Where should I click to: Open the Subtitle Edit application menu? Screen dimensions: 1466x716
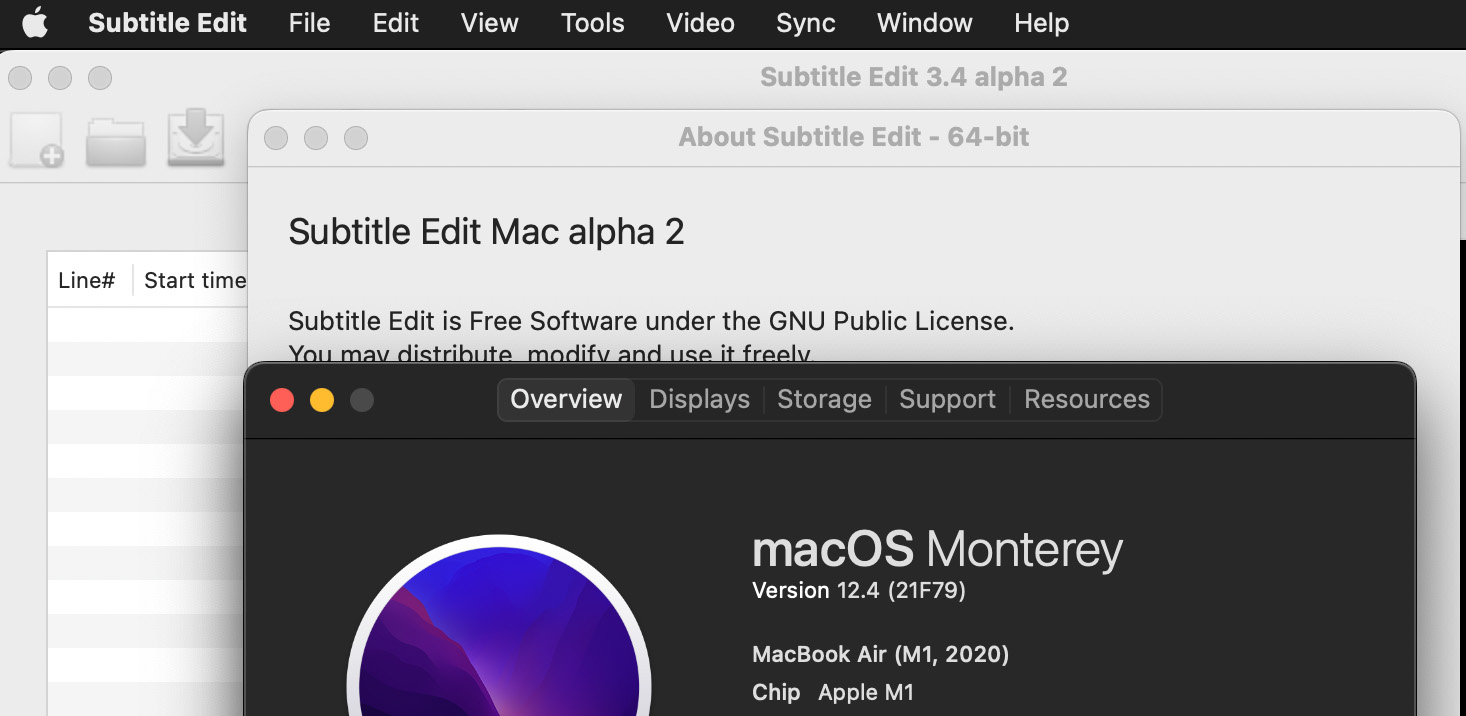pyautogui.click(x=167, y=23)
